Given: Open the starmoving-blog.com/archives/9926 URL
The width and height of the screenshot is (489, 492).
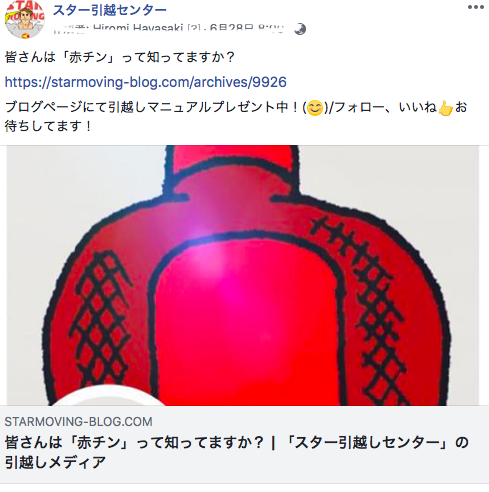Looking at the screenshot, I should [146, 82].
